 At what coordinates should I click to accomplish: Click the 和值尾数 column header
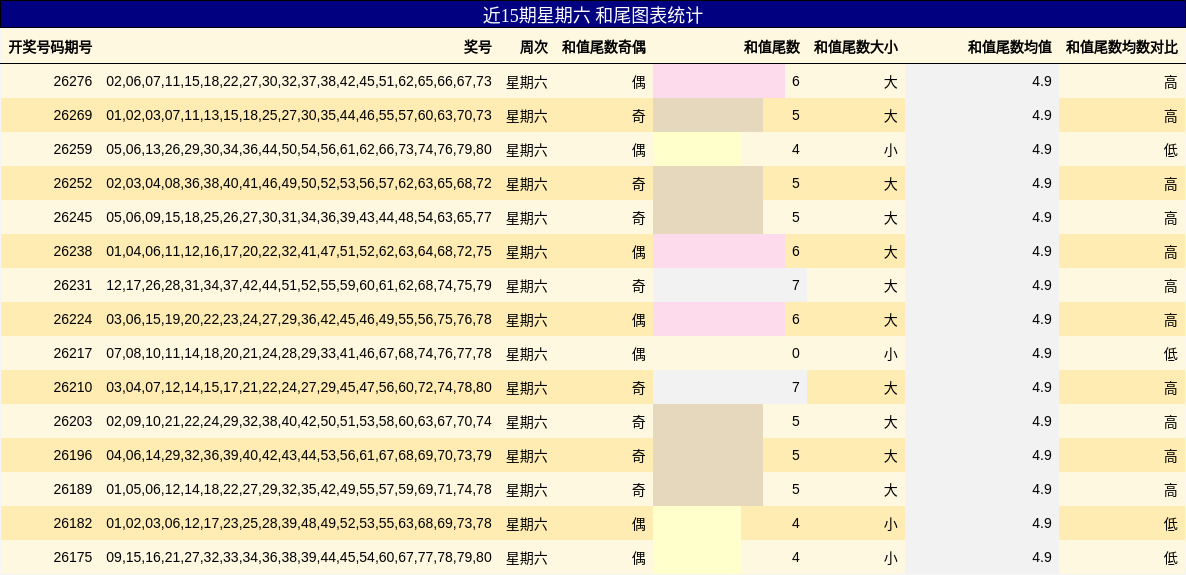(x=772, y=47)
